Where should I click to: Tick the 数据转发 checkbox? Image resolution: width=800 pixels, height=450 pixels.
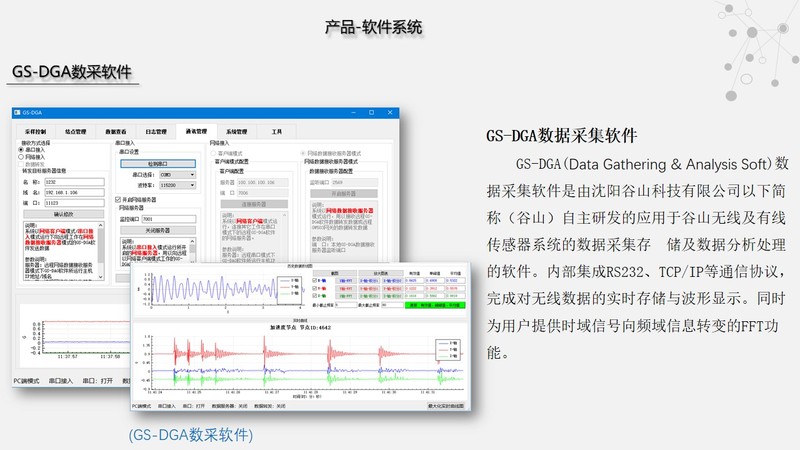(x=32, y=164)
